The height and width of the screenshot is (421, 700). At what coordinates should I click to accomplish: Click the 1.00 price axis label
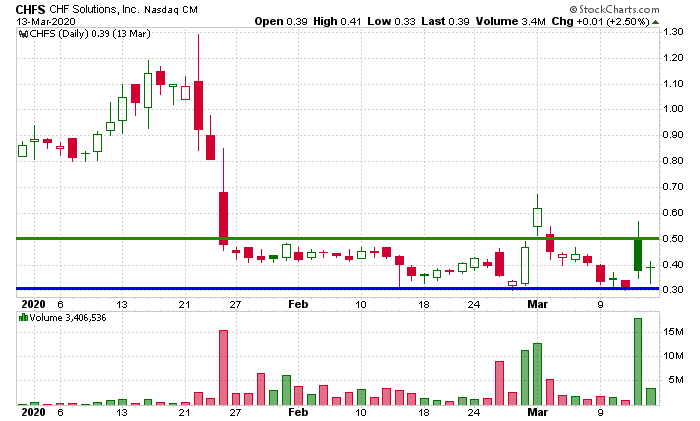[x=673, y=108]
